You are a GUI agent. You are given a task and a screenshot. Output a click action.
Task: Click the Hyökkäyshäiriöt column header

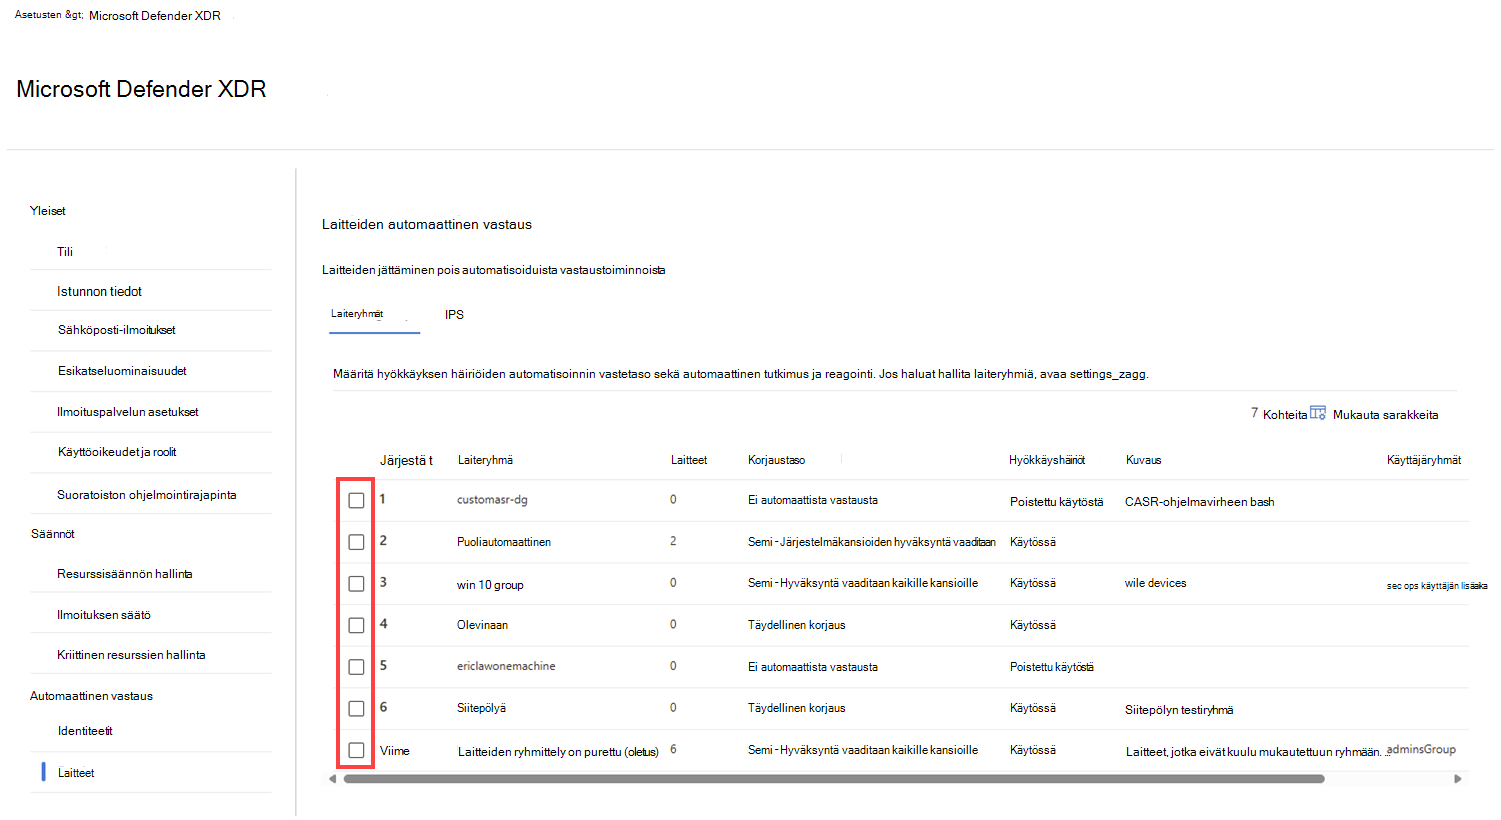point(1047,460)
